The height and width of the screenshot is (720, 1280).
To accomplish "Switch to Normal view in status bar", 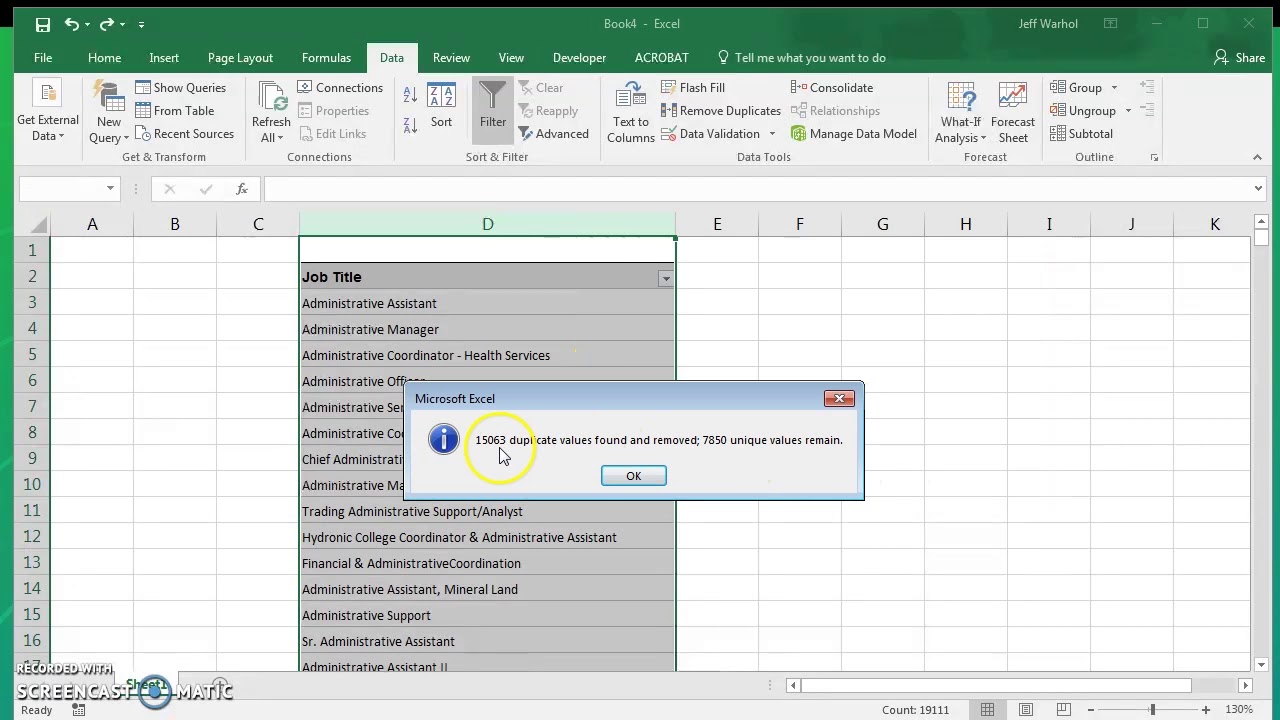I will 987,710.
